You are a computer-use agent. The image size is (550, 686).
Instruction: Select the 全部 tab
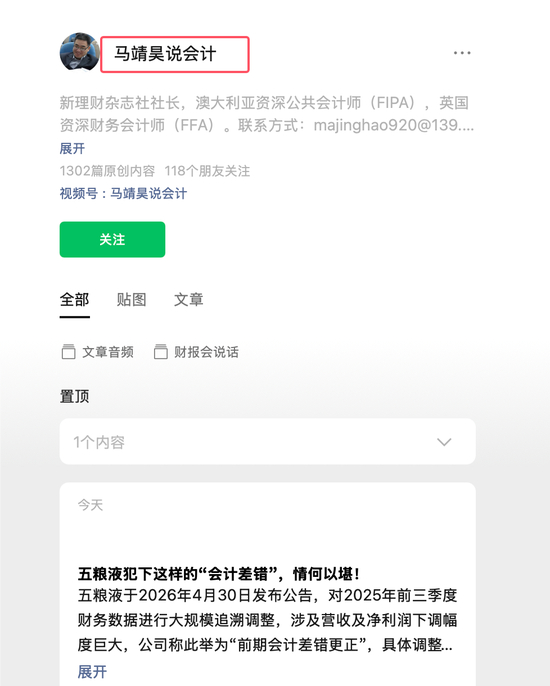(74, 300)
